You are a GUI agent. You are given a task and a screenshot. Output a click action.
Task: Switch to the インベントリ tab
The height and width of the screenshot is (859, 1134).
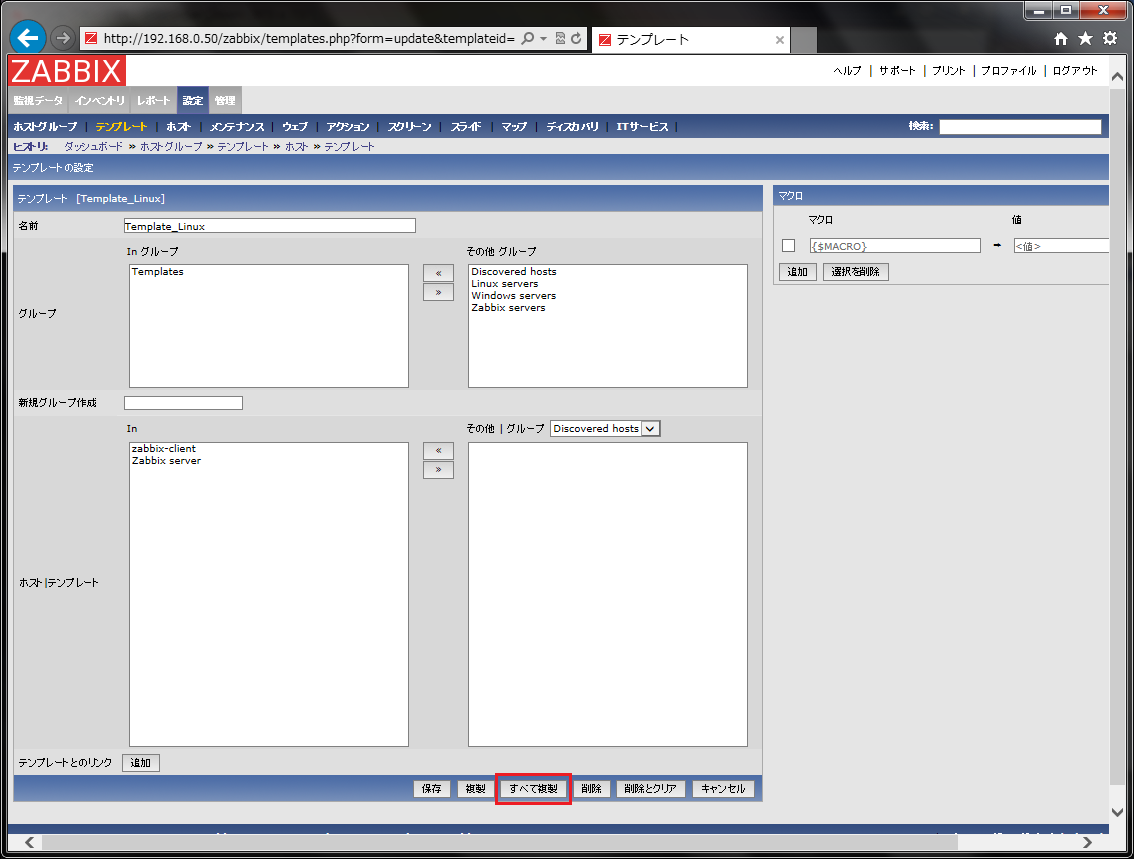pos(100,101)
